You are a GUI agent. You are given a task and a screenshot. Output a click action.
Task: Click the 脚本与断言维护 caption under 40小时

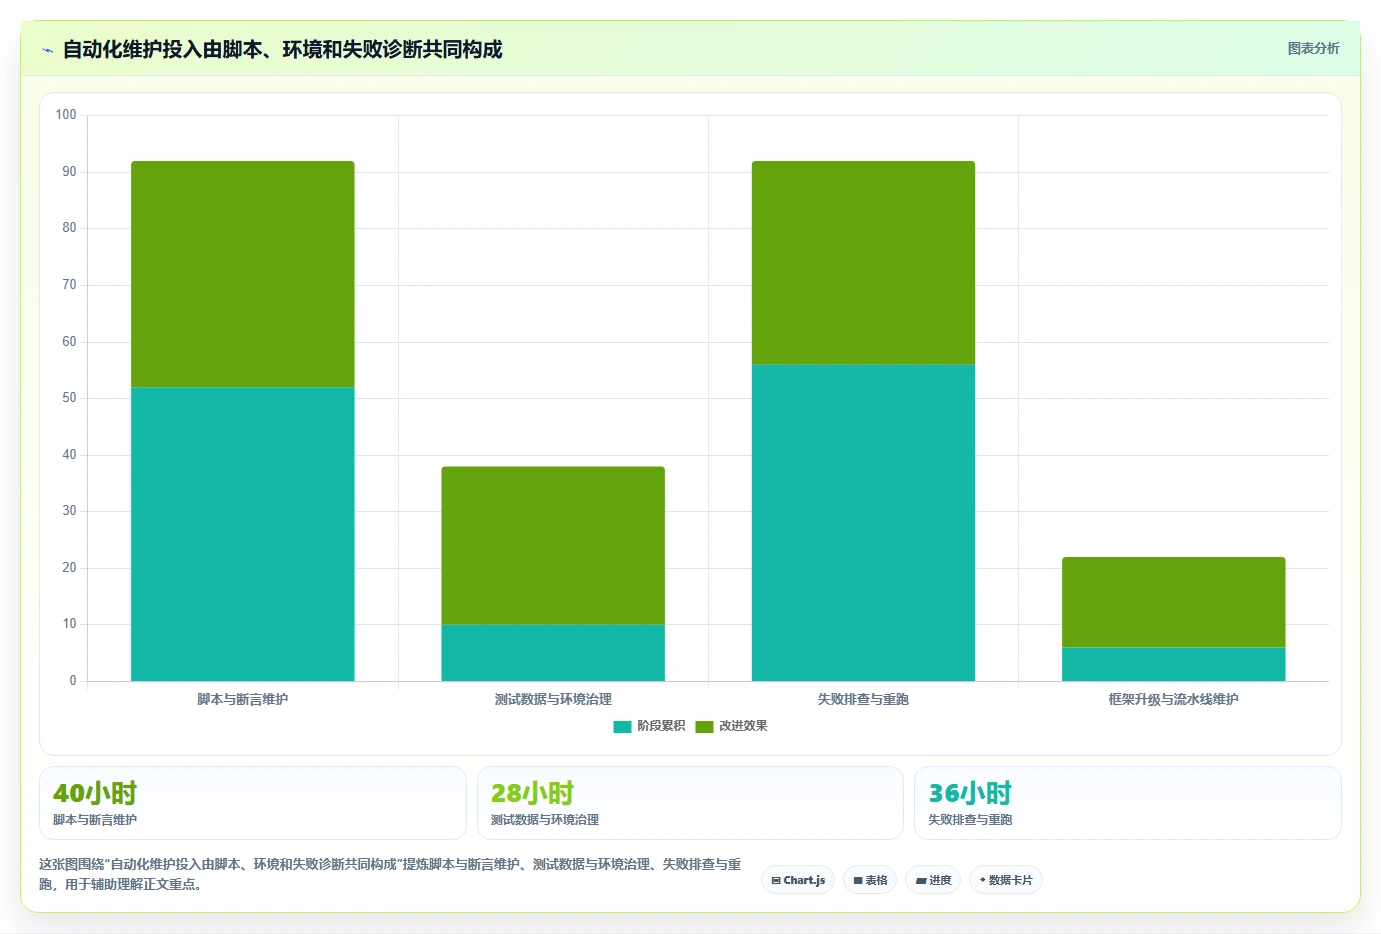[95, 819]
